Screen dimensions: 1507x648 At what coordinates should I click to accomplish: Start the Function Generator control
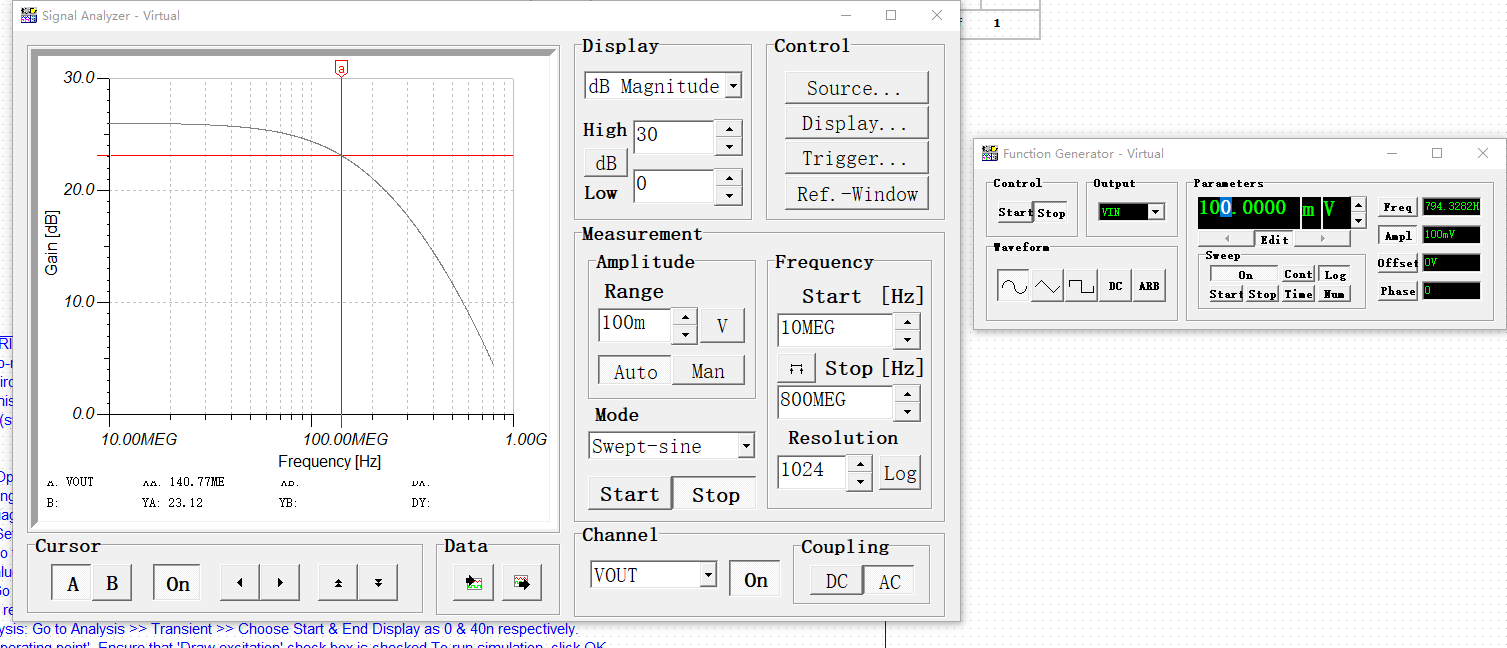1015,212
